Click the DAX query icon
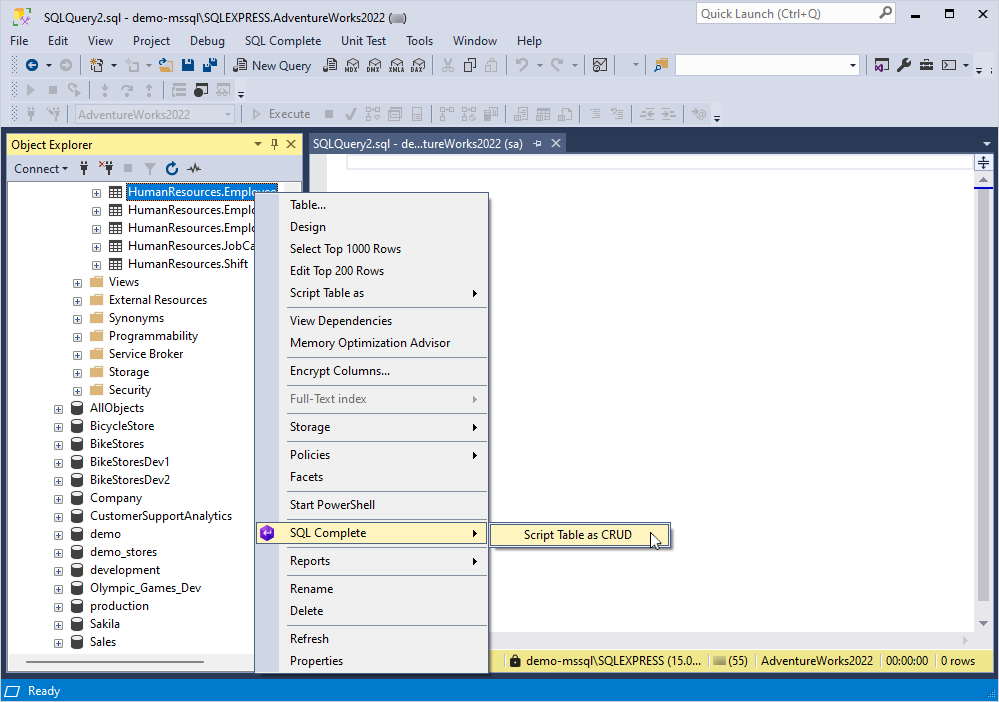Viewport: 999px width, 702px height. [418, 65]
